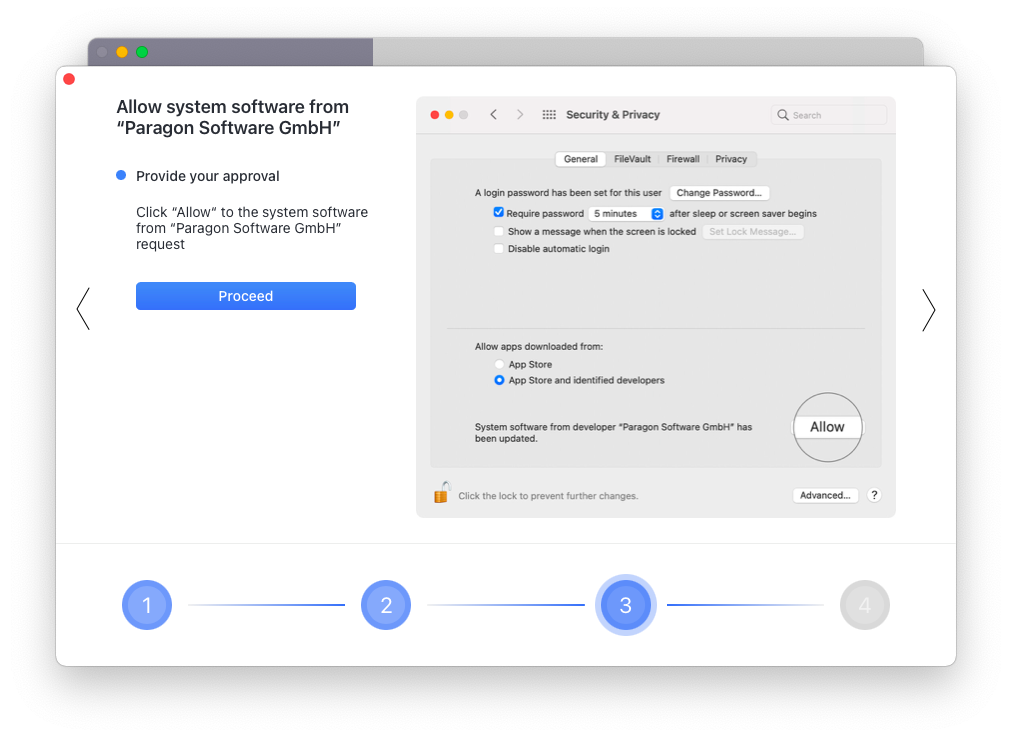This screenshot has width=1012, height=740.
Task: Click the Show All grid icon
Action: point(549,114)
